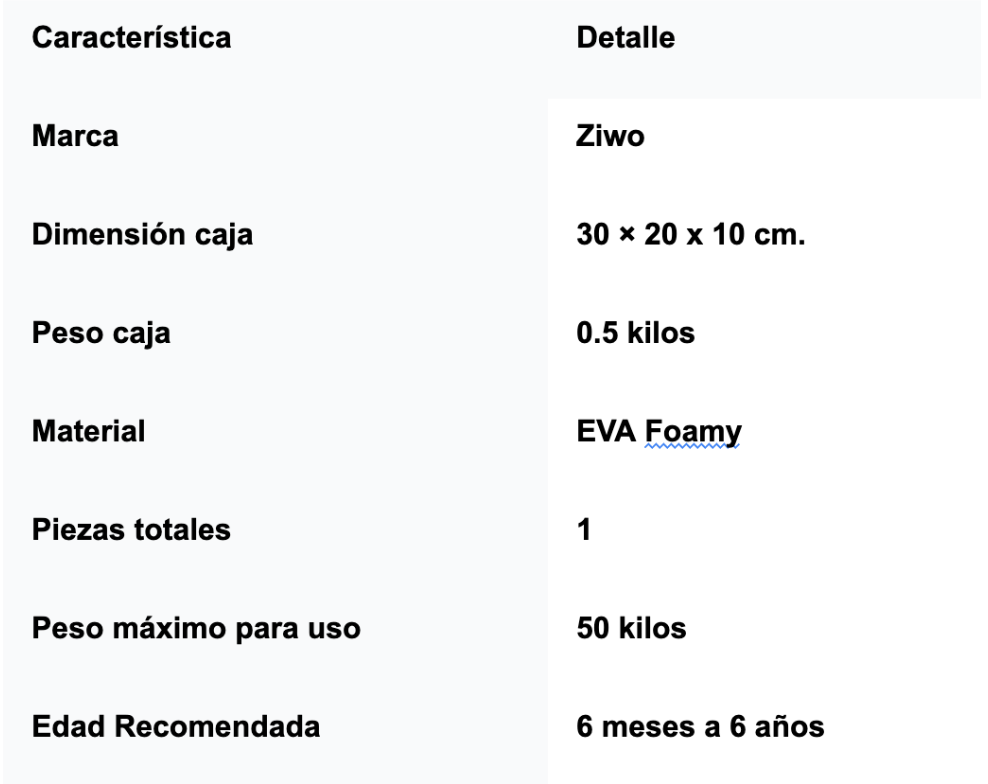The width and height of the screenshot is (988, 784).
Task: Click the "Característica" header cell
Action: (x=132, y=40)
